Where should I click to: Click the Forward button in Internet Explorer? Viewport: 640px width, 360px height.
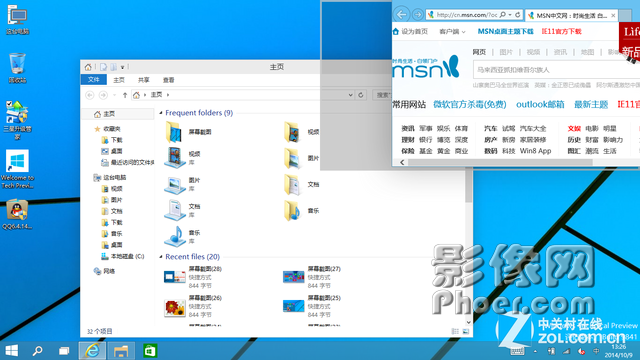pos(418,15)
